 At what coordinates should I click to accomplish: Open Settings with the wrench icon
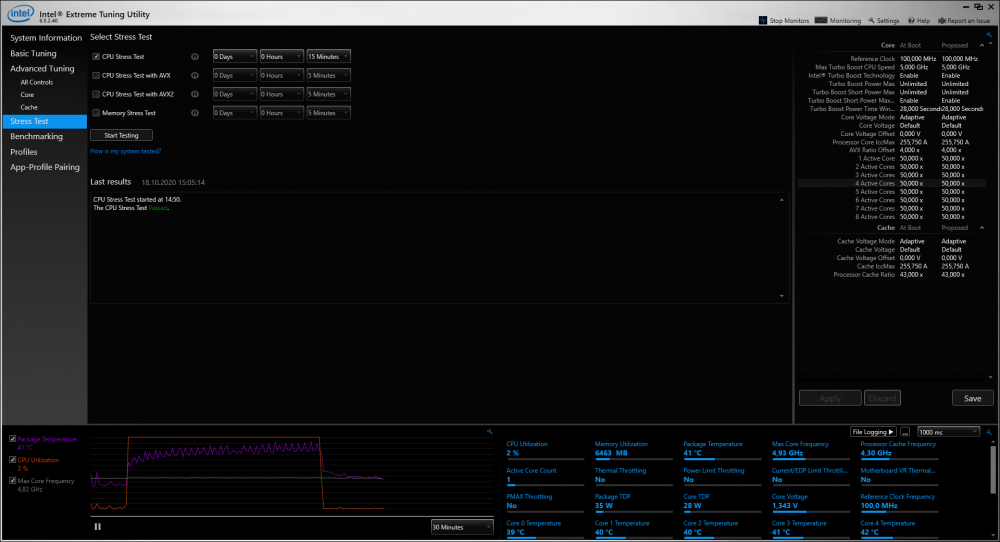[x=870, y=20]
